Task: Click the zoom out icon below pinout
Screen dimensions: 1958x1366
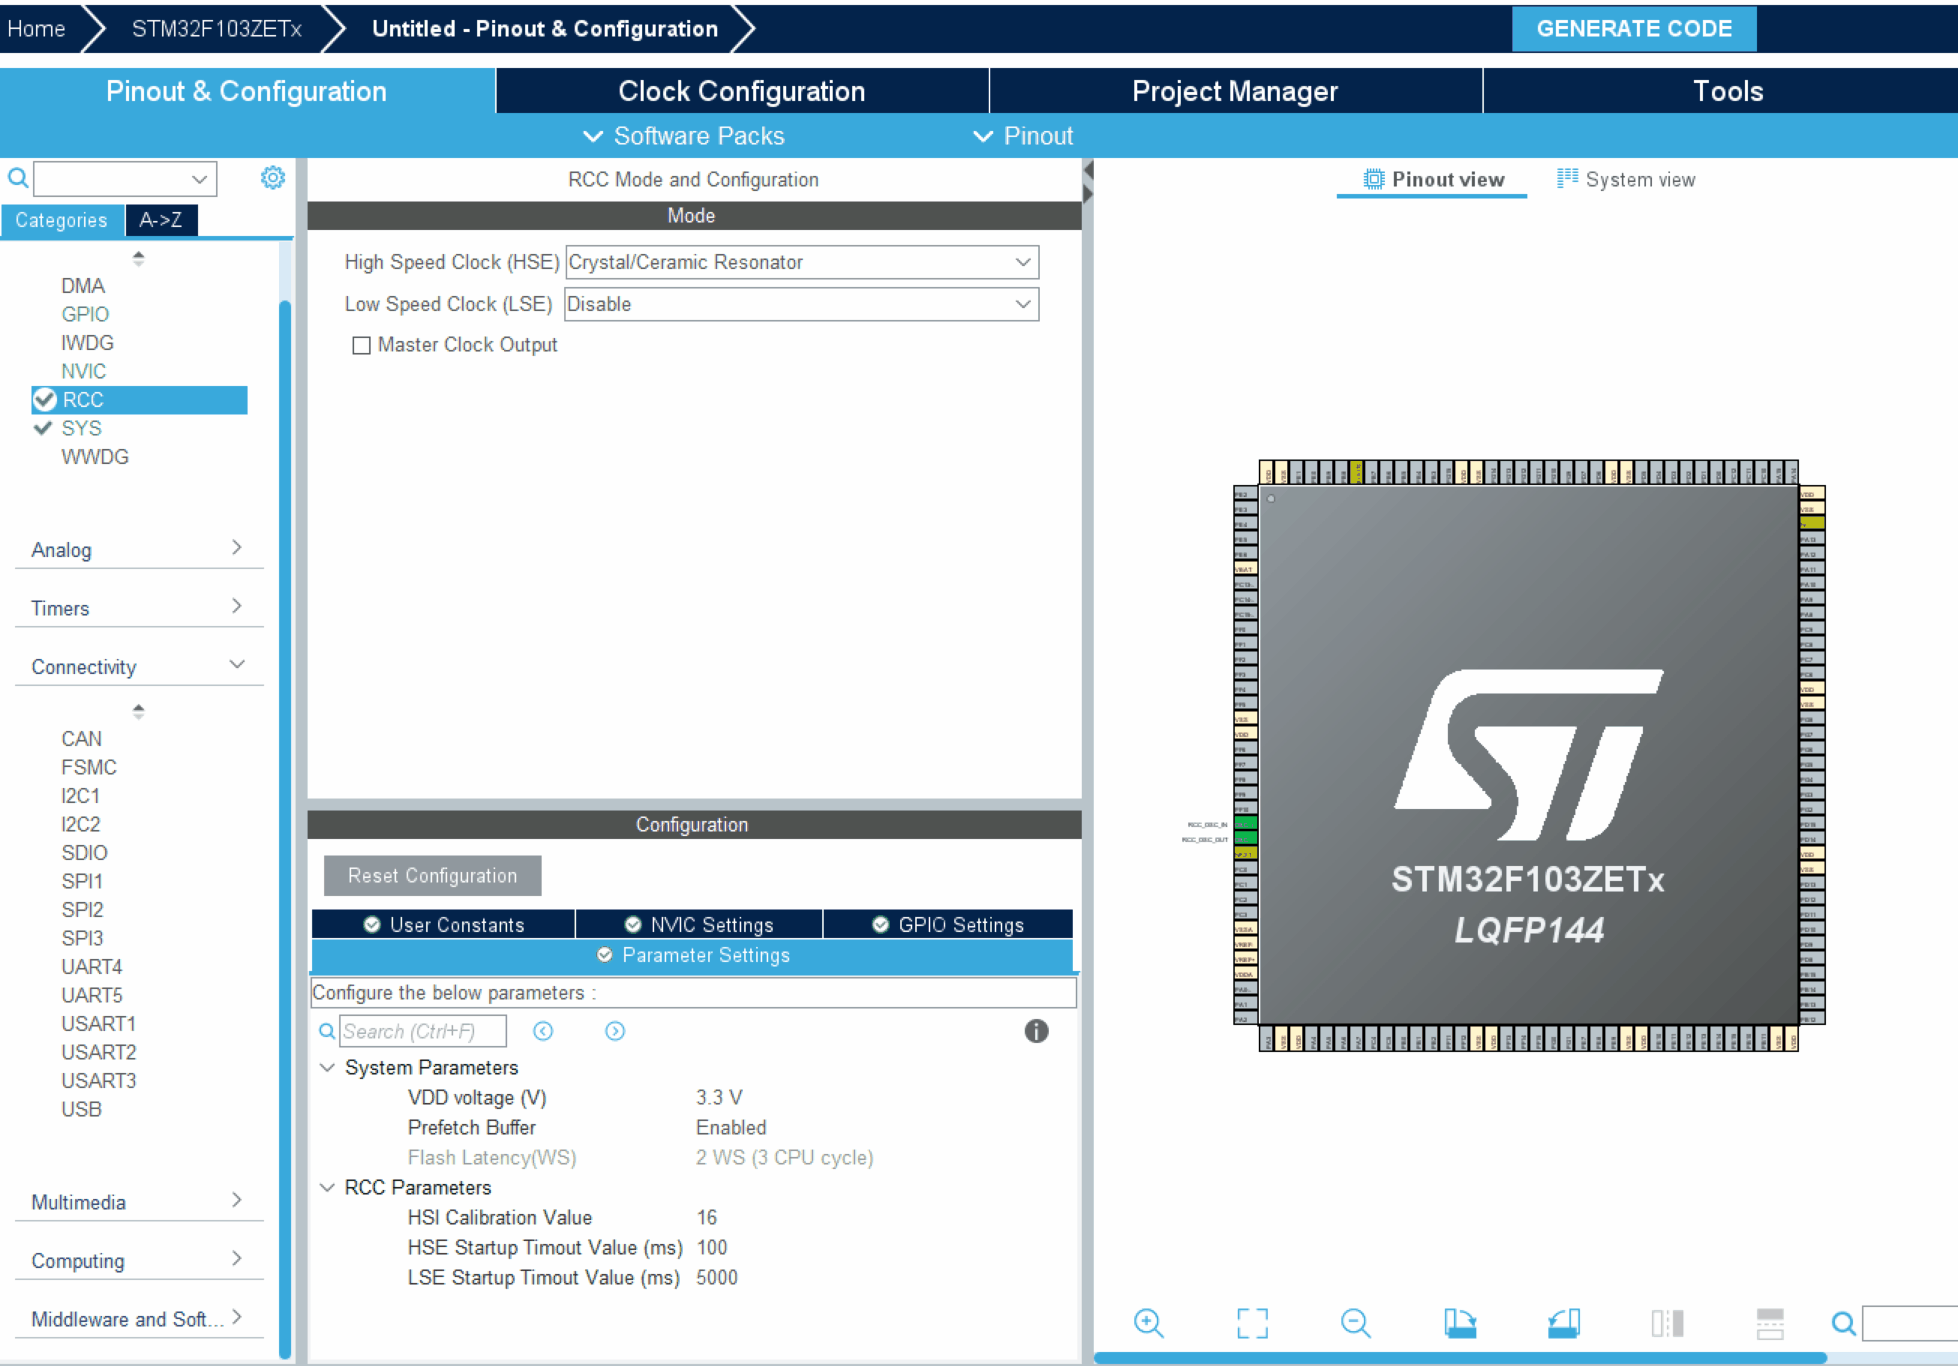Action: [x=1355, y=1323]
